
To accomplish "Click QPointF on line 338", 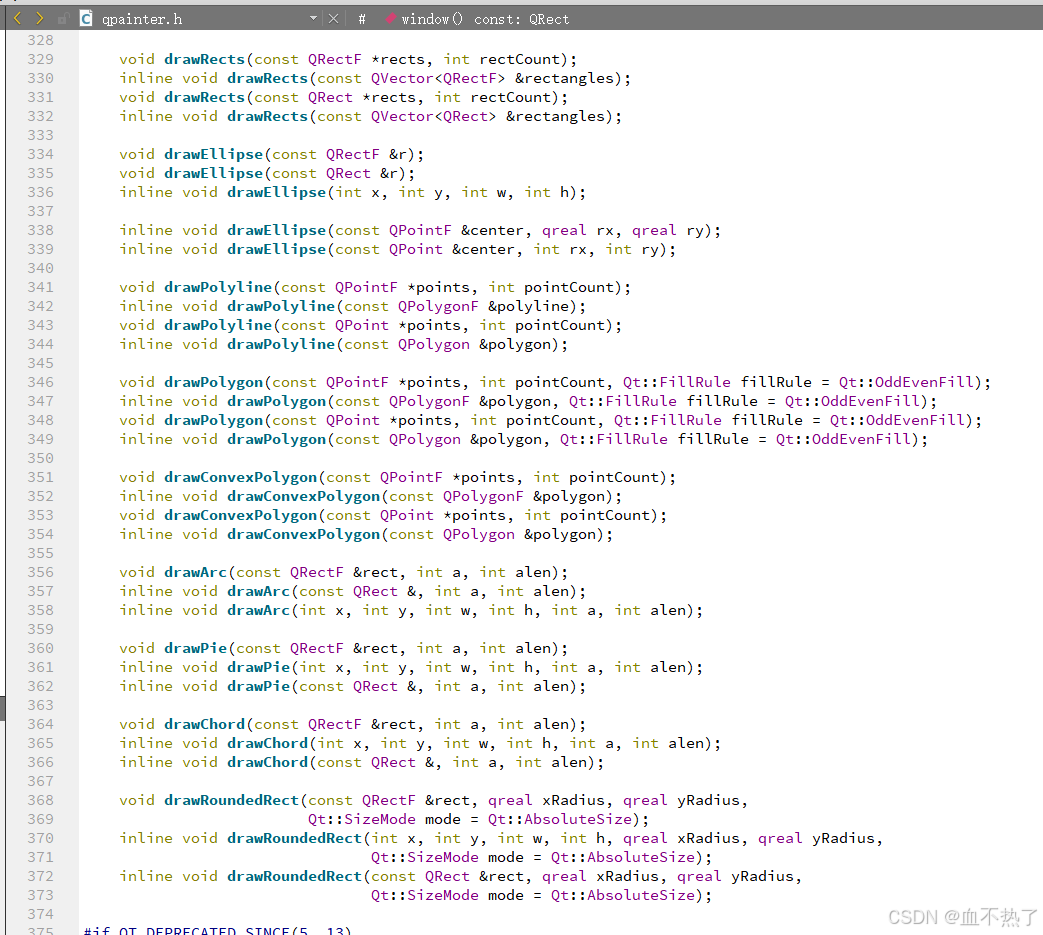I will (x=420, y=230).
